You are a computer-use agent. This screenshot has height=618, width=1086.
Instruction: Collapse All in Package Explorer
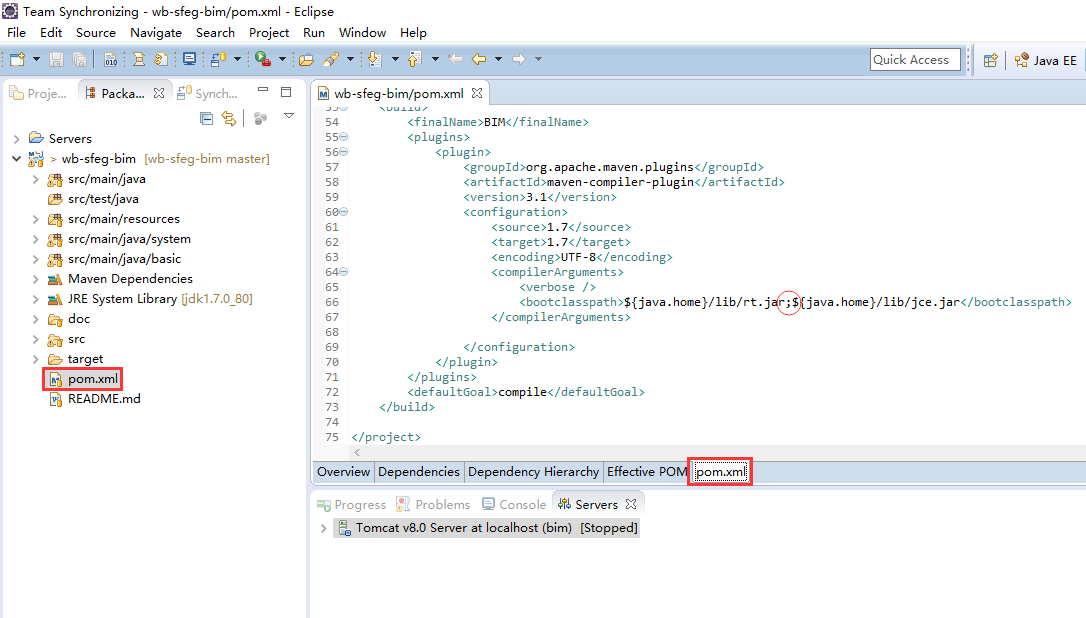pos(206,118)
